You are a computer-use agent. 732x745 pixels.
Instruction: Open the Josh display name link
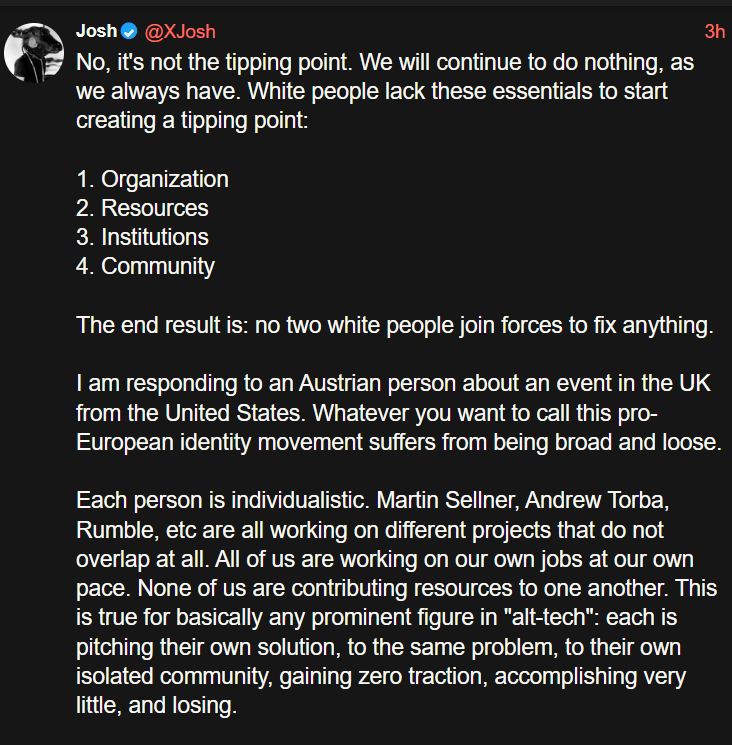[x=96, y=31]
